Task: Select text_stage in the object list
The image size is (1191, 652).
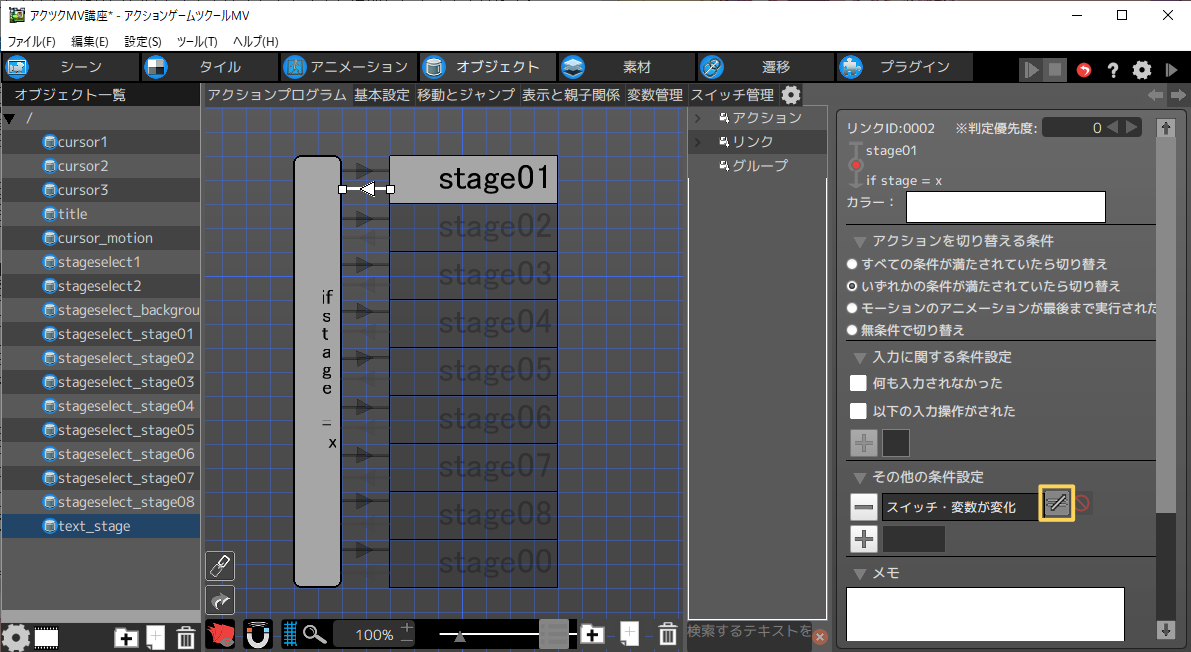Action: pyautogui.click(x=94, y=526)
